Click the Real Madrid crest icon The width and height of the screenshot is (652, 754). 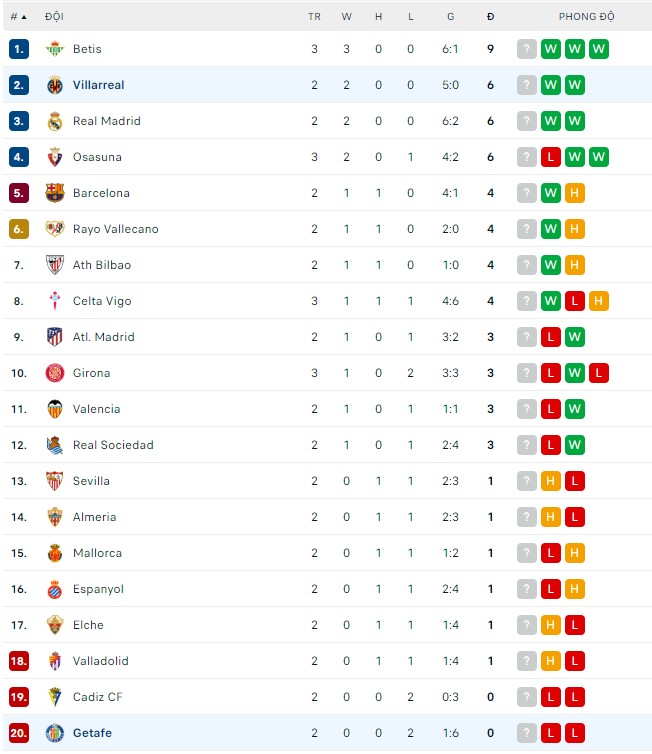54,121
